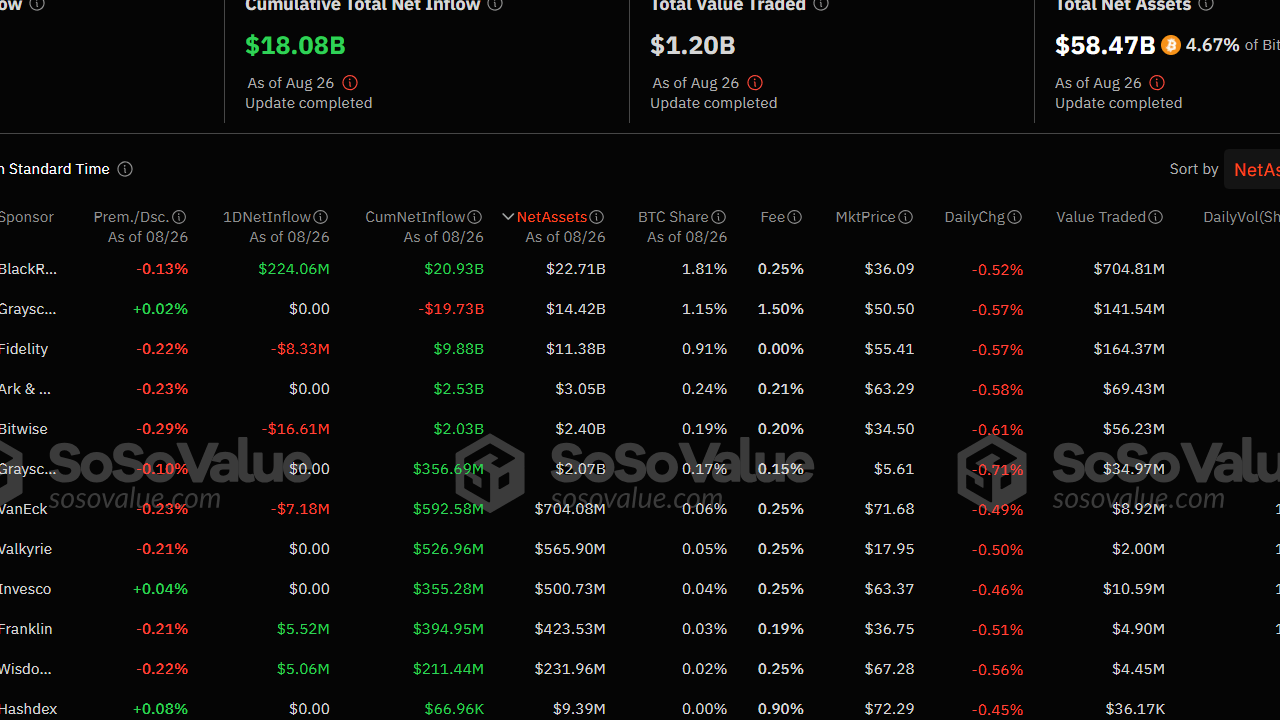Click +0.04% Invesco premium cell
The height and width of the screenshot is (720, 1280).
[x=160, y=589]
